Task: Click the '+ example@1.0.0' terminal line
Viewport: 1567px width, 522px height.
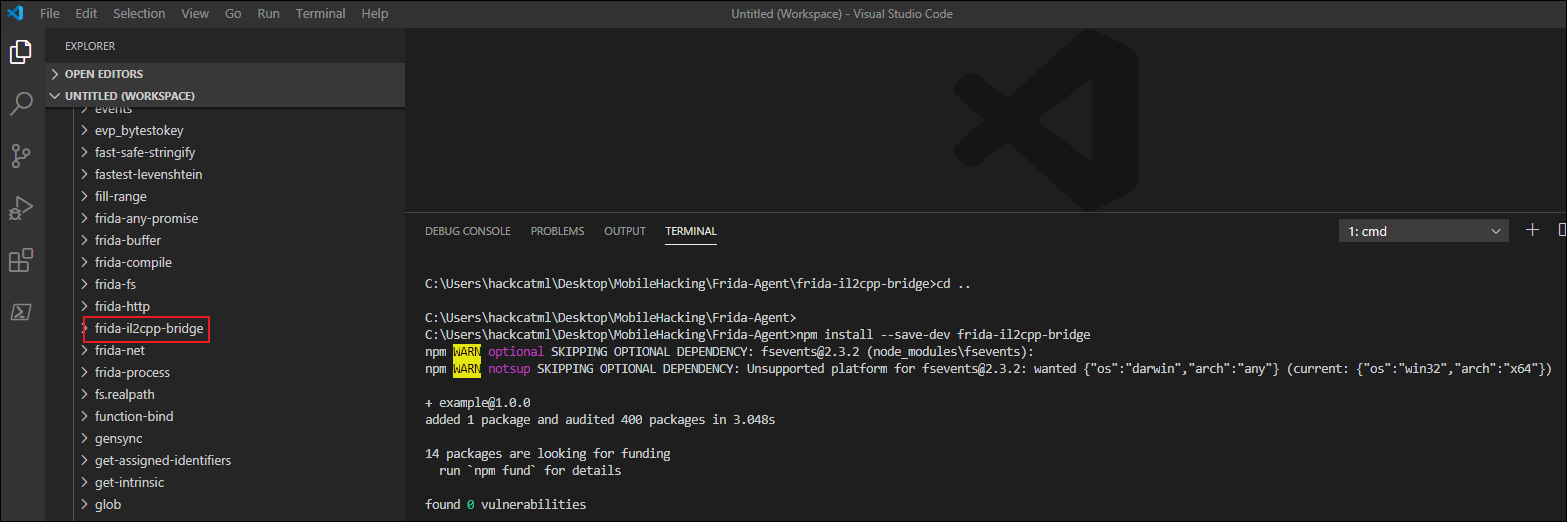Action: pyautogui.click(x=477, y=402)
